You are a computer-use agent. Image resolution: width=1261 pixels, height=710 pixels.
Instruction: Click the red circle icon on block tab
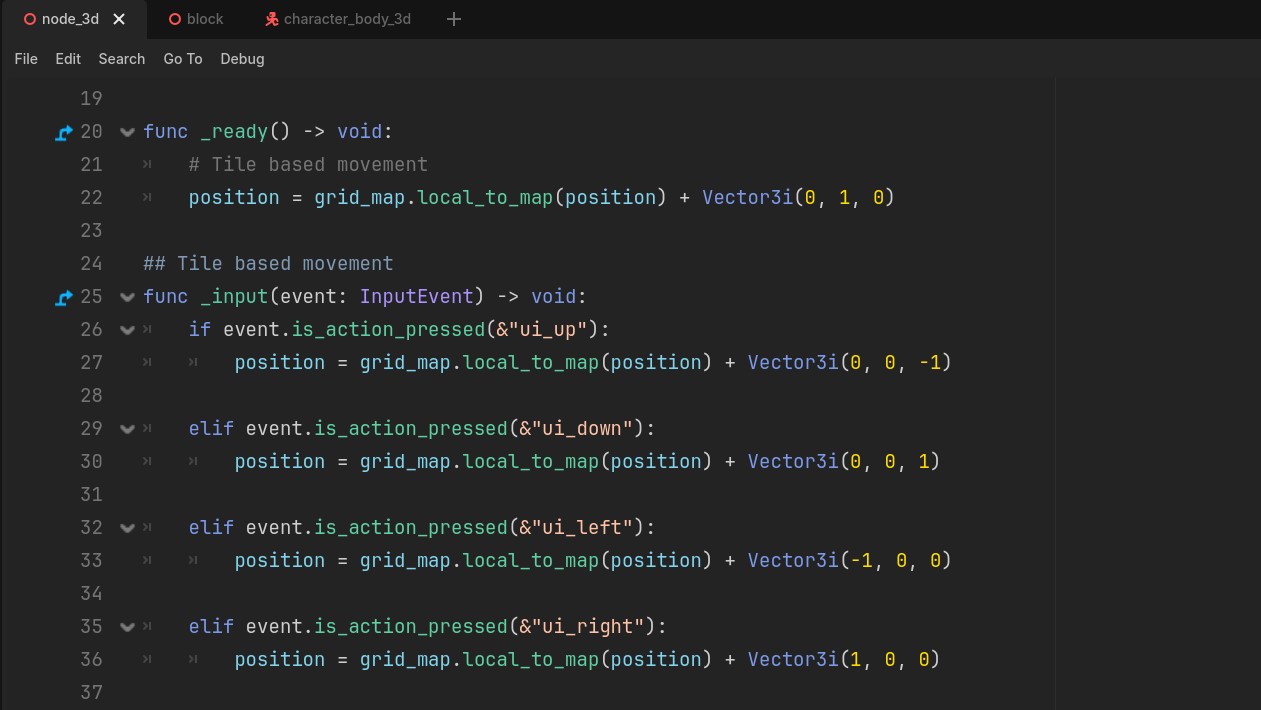point(175,19)
